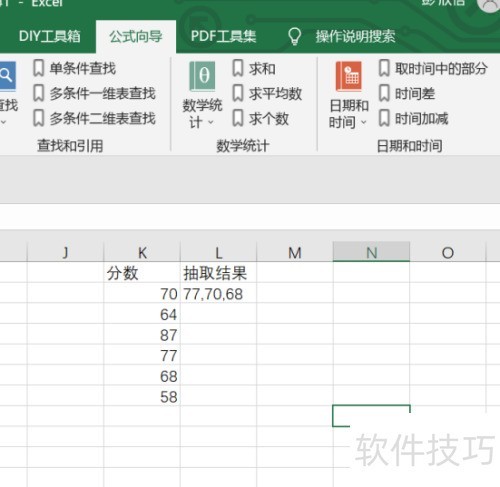Select the 时间差 command
Screen dimensions: 500x487
tap(407, 93)
